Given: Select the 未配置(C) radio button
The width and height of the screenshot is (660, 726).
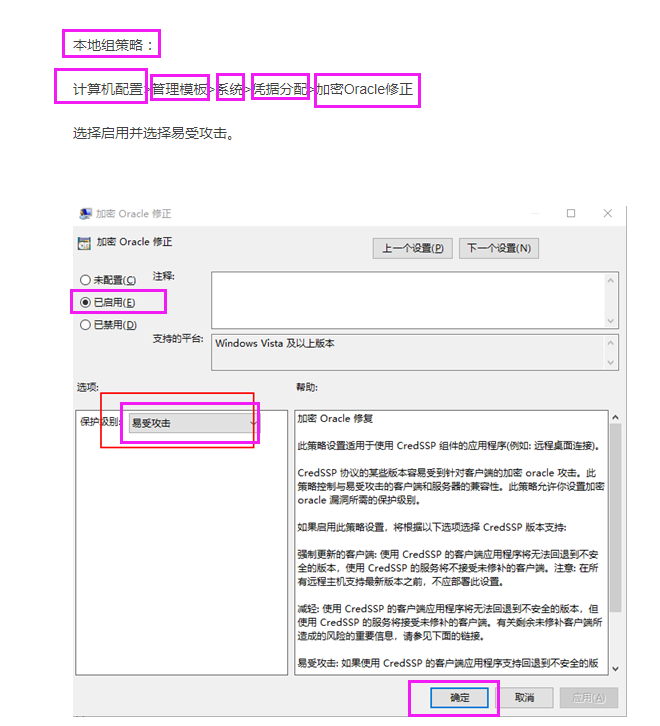Looking at the screenshot, I should pyautogui.click(x=85, y=280).
